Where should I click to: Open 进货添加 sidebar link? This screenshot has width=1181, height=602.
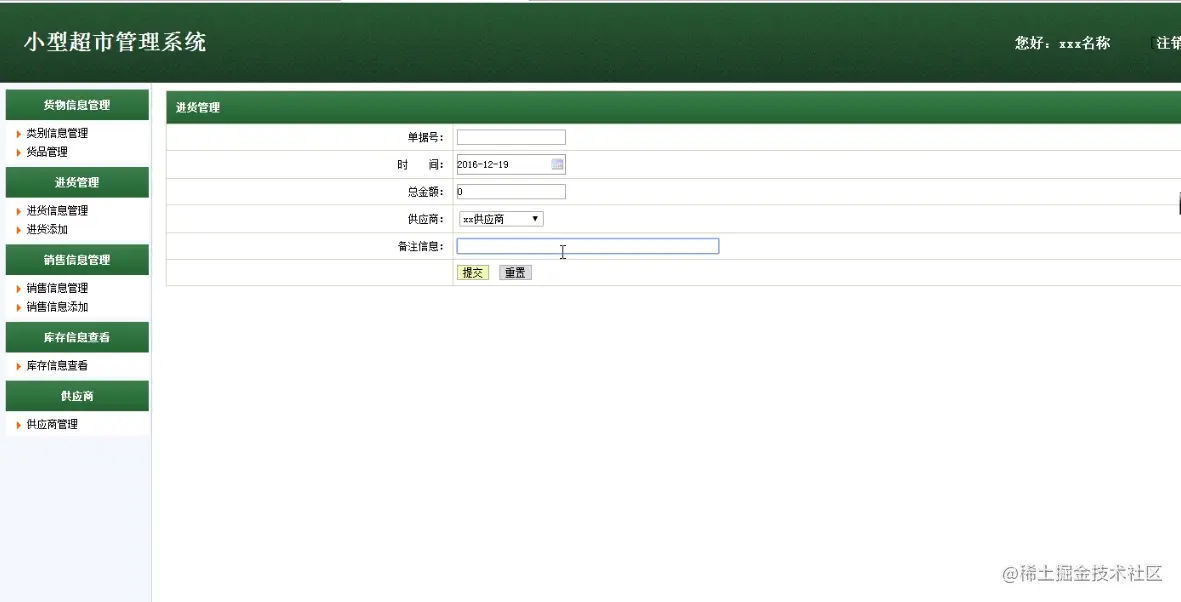coord(47,230)
